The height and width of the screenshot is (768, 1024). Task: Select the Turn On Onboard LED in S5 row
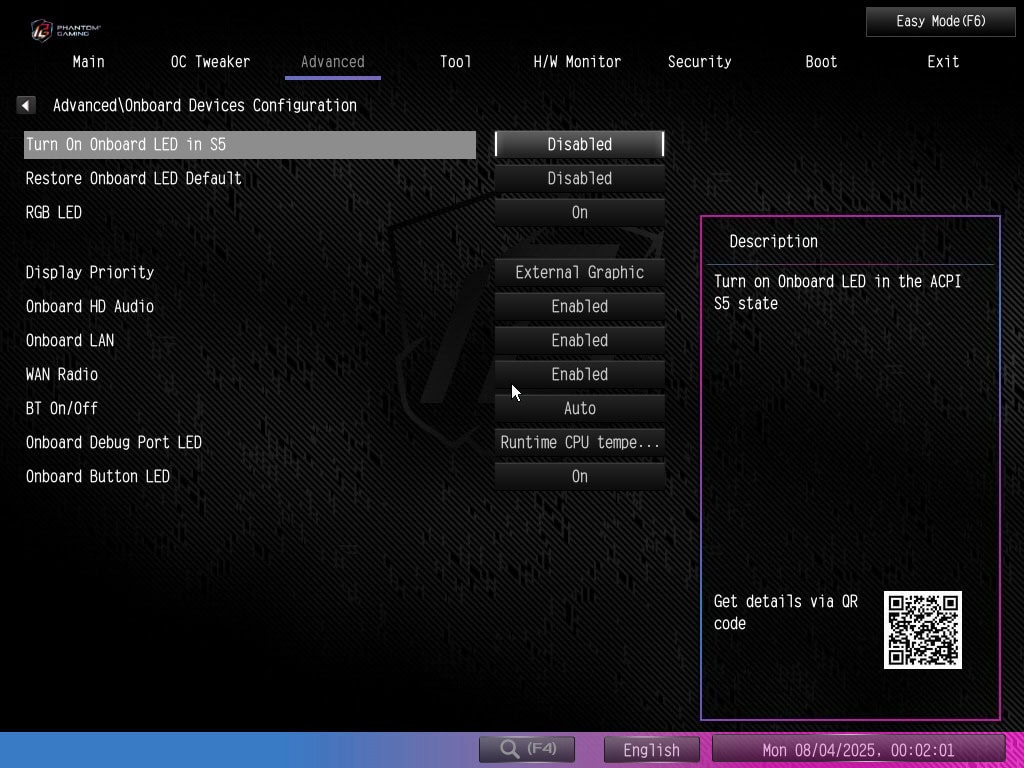[249, 144]
